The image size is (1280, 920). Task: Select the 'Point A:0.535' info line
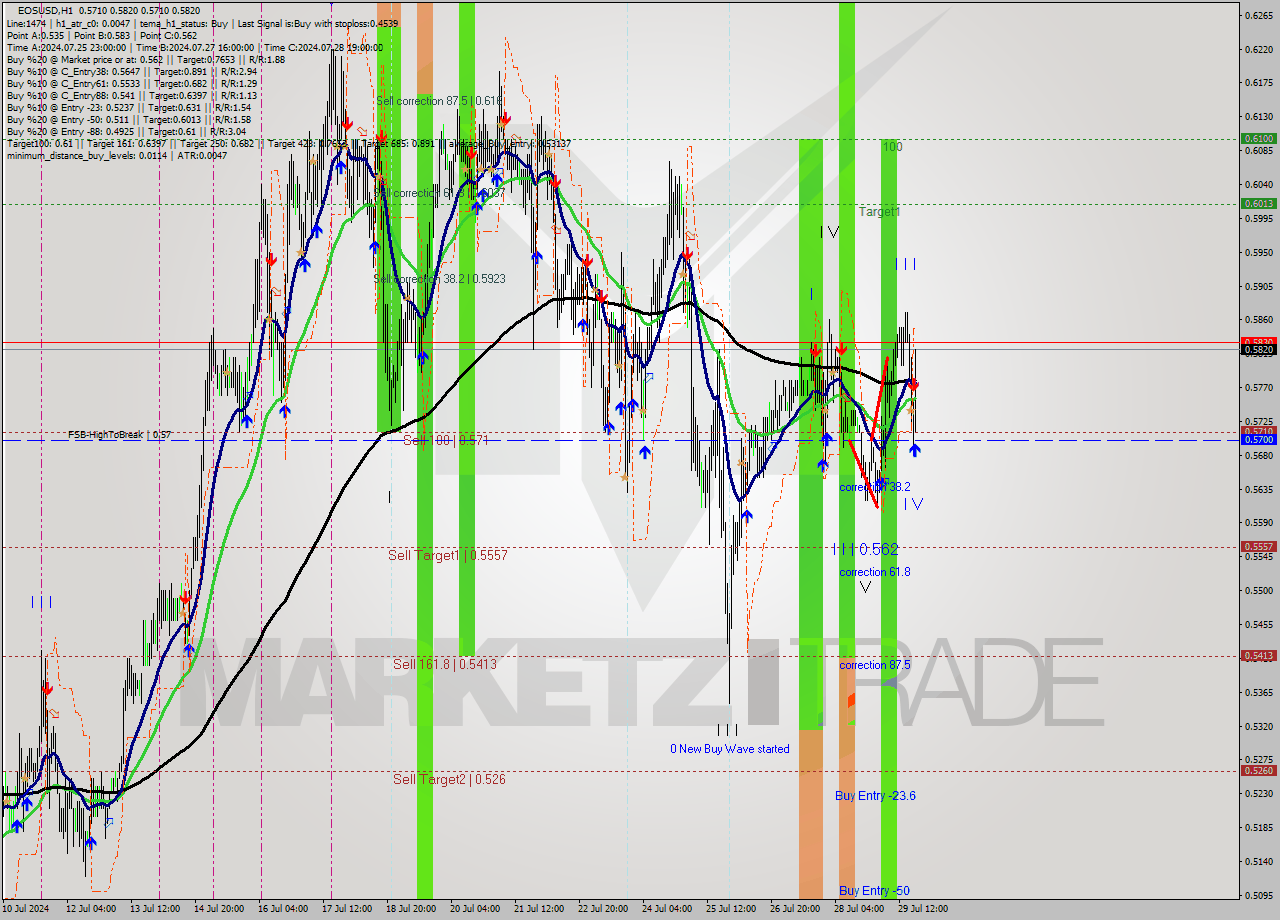(x=100, y=34)
